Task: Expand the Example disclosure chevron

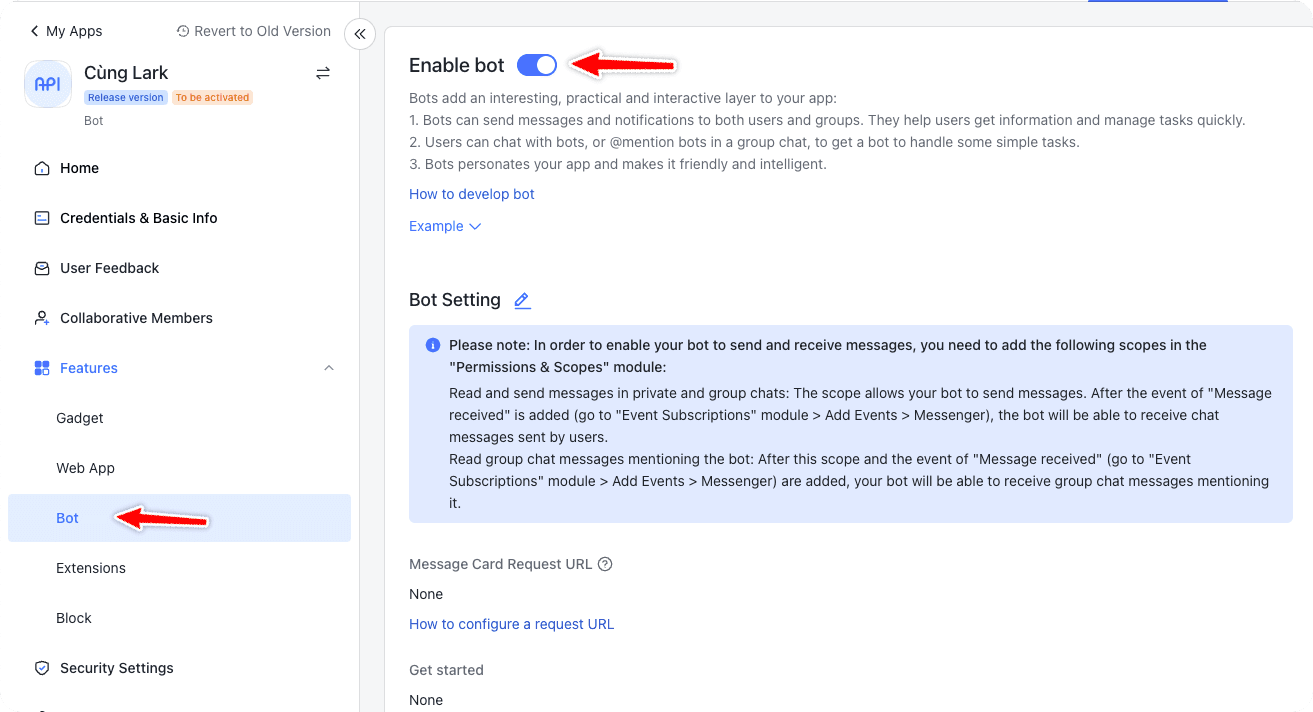Action: (x=475, y=226)
